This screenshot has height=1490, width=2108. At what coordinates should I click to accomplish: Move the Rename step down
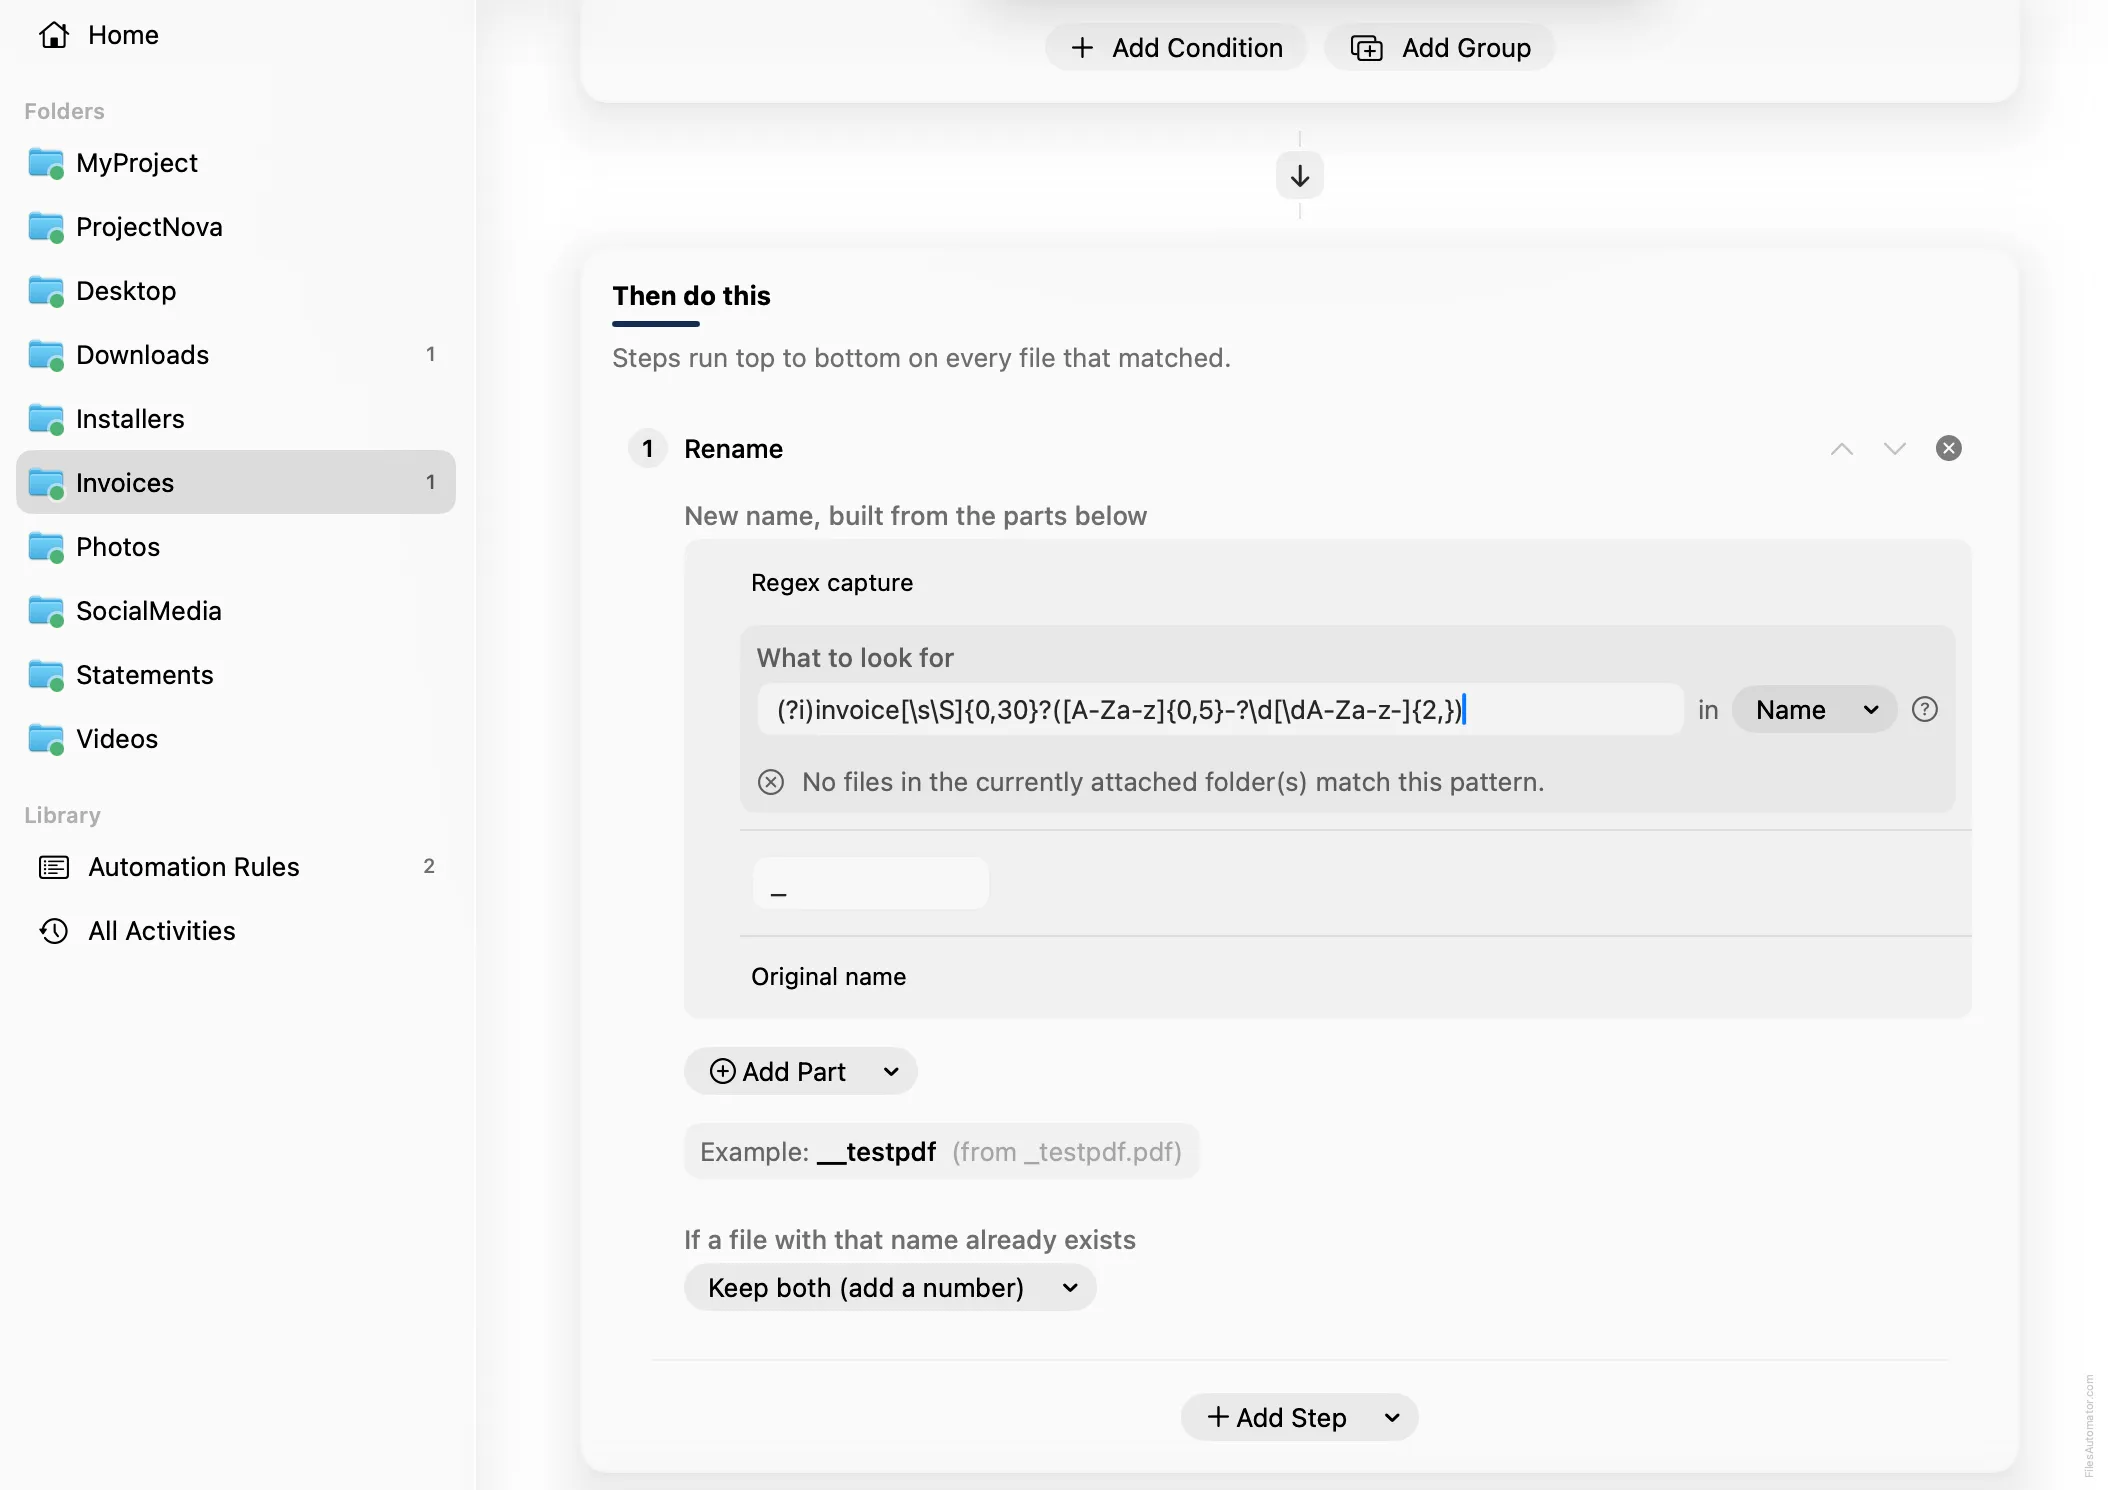[1895, 449]
